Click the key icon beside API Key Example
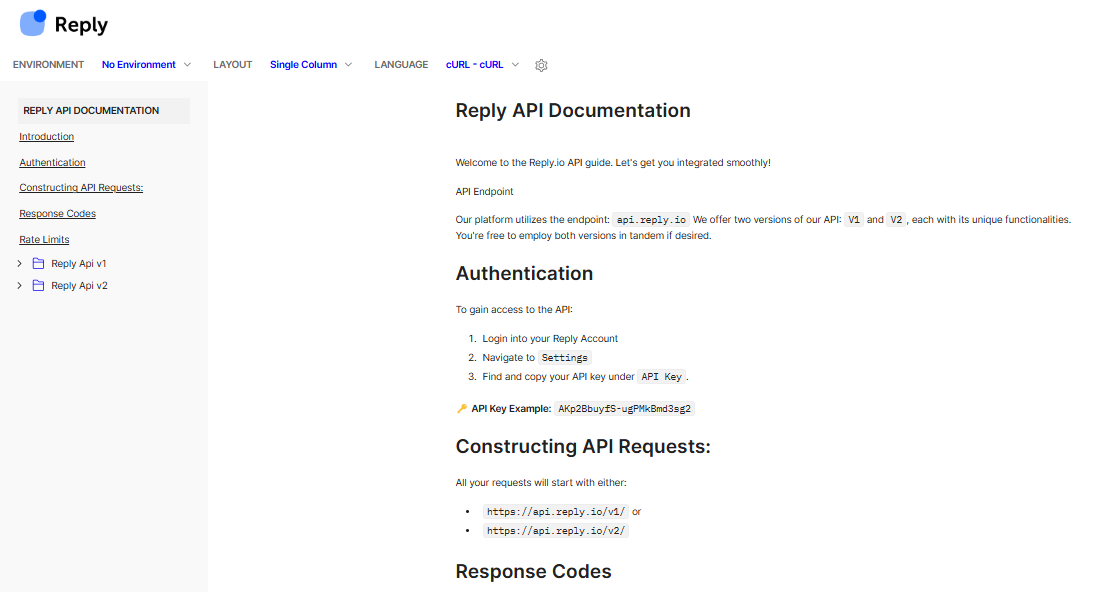1095x592 pixels. [x=462, y=408]
